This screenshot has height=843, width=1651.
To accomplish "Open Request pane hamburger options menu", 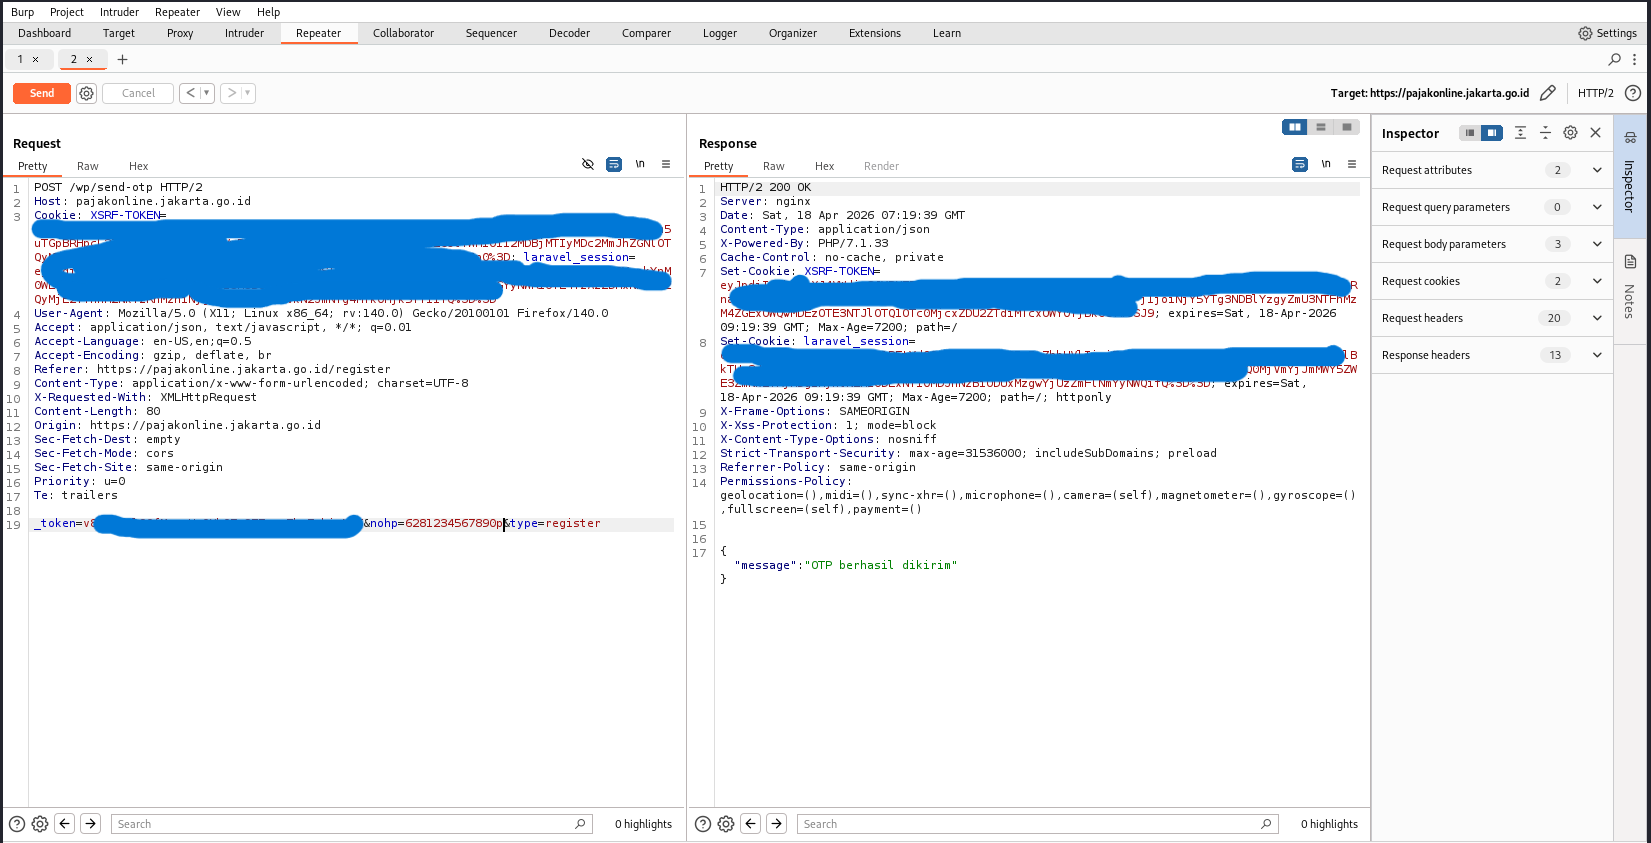I will pos(666,164).
